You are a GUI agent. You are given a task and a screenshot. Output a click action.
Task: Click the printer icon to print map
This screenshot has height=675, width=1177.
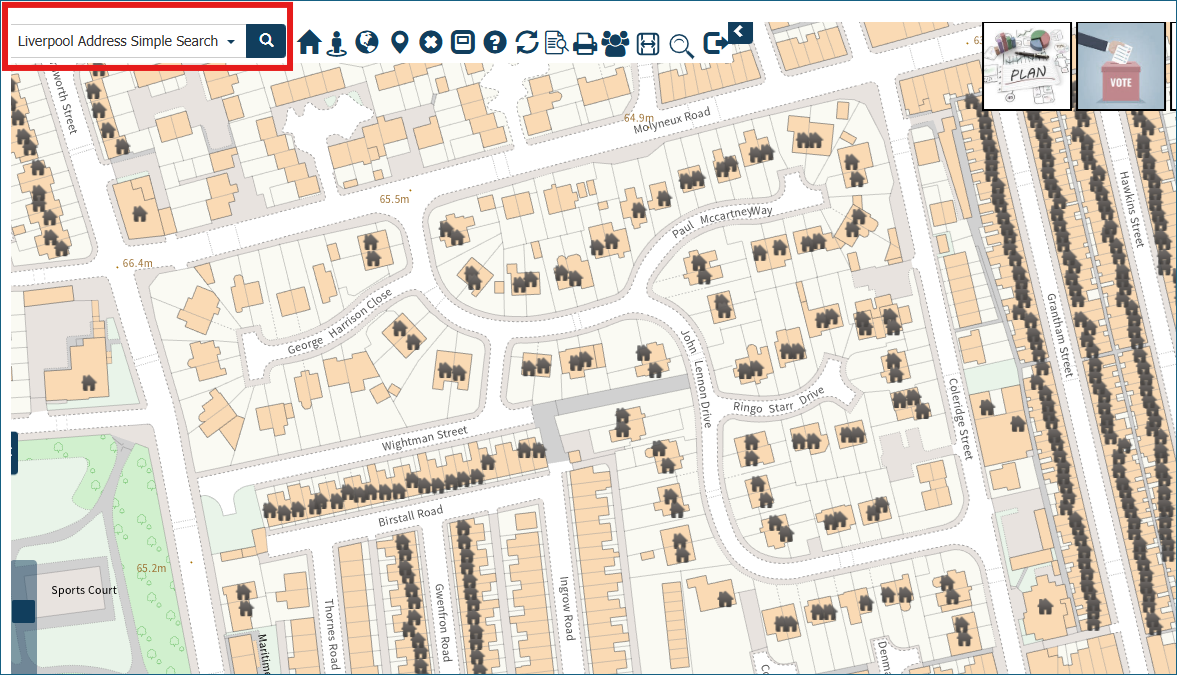(585, 44)
